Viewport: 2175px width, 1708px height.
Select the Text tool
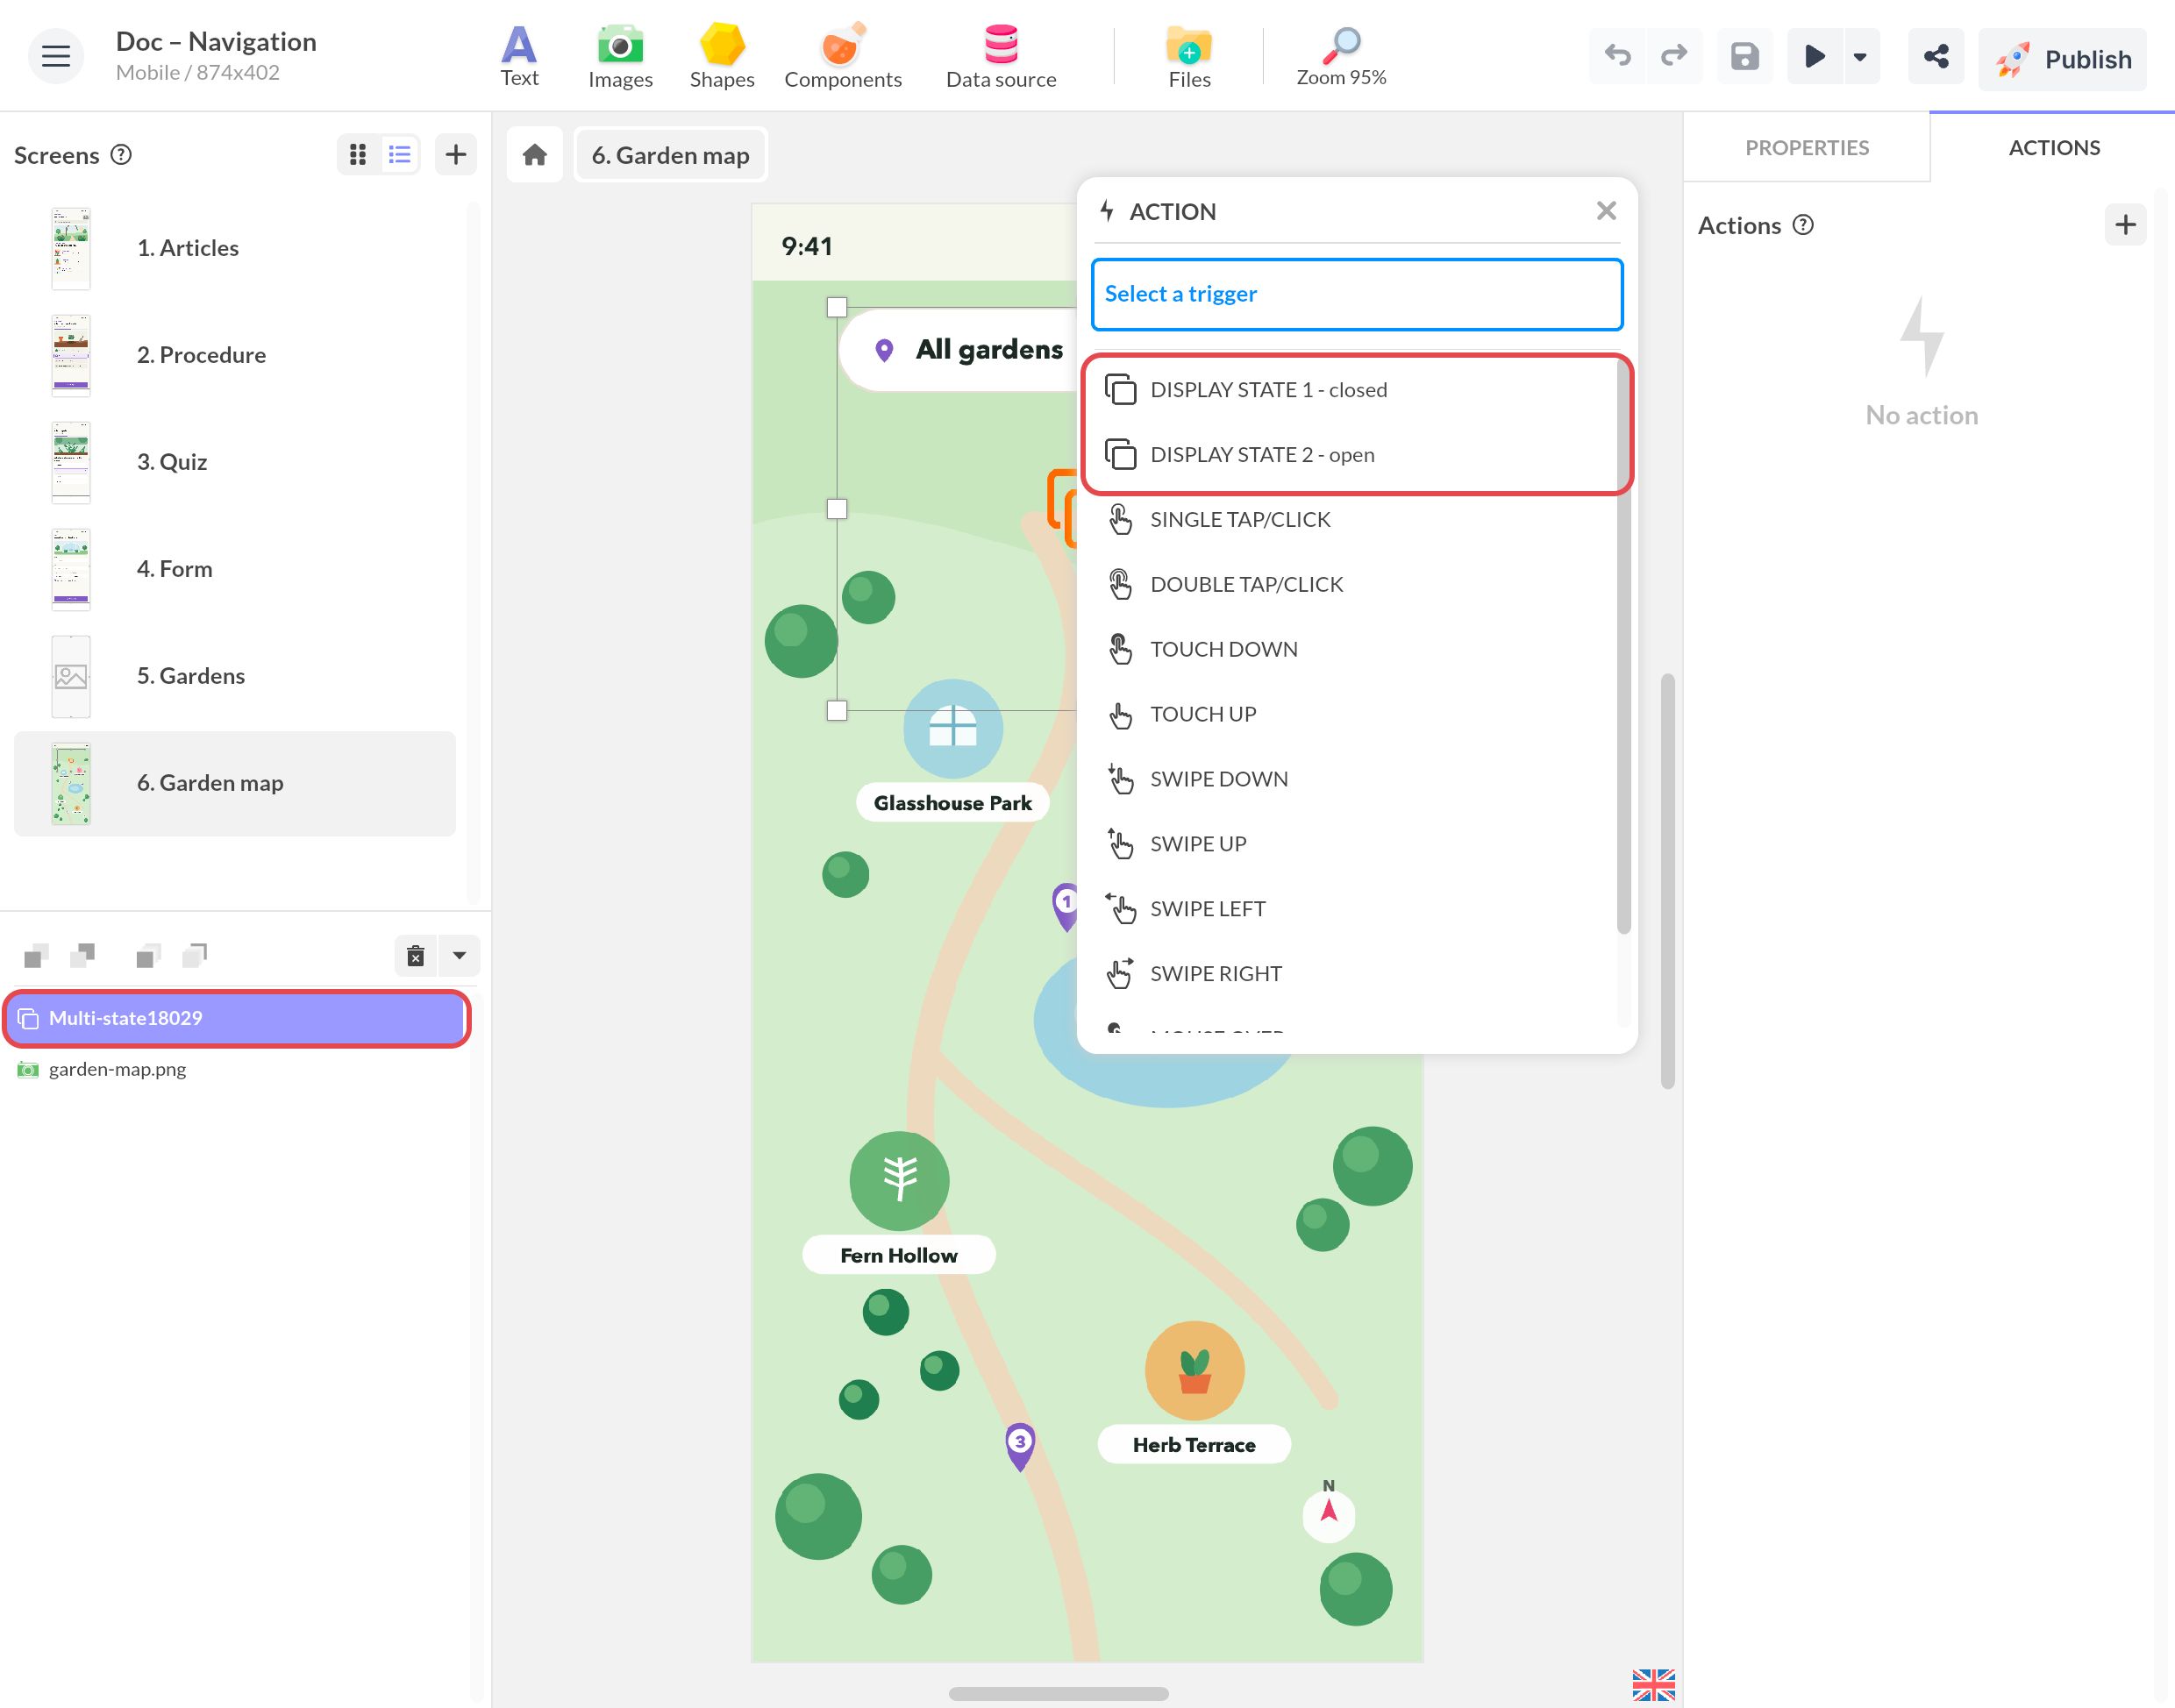coord(519,57)
